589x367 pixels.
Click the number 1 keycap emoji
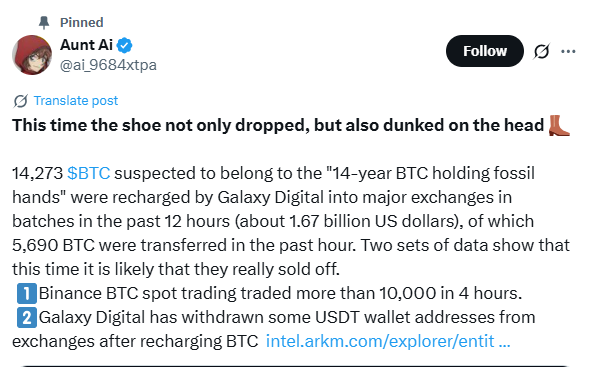click(x=27, y=294)
